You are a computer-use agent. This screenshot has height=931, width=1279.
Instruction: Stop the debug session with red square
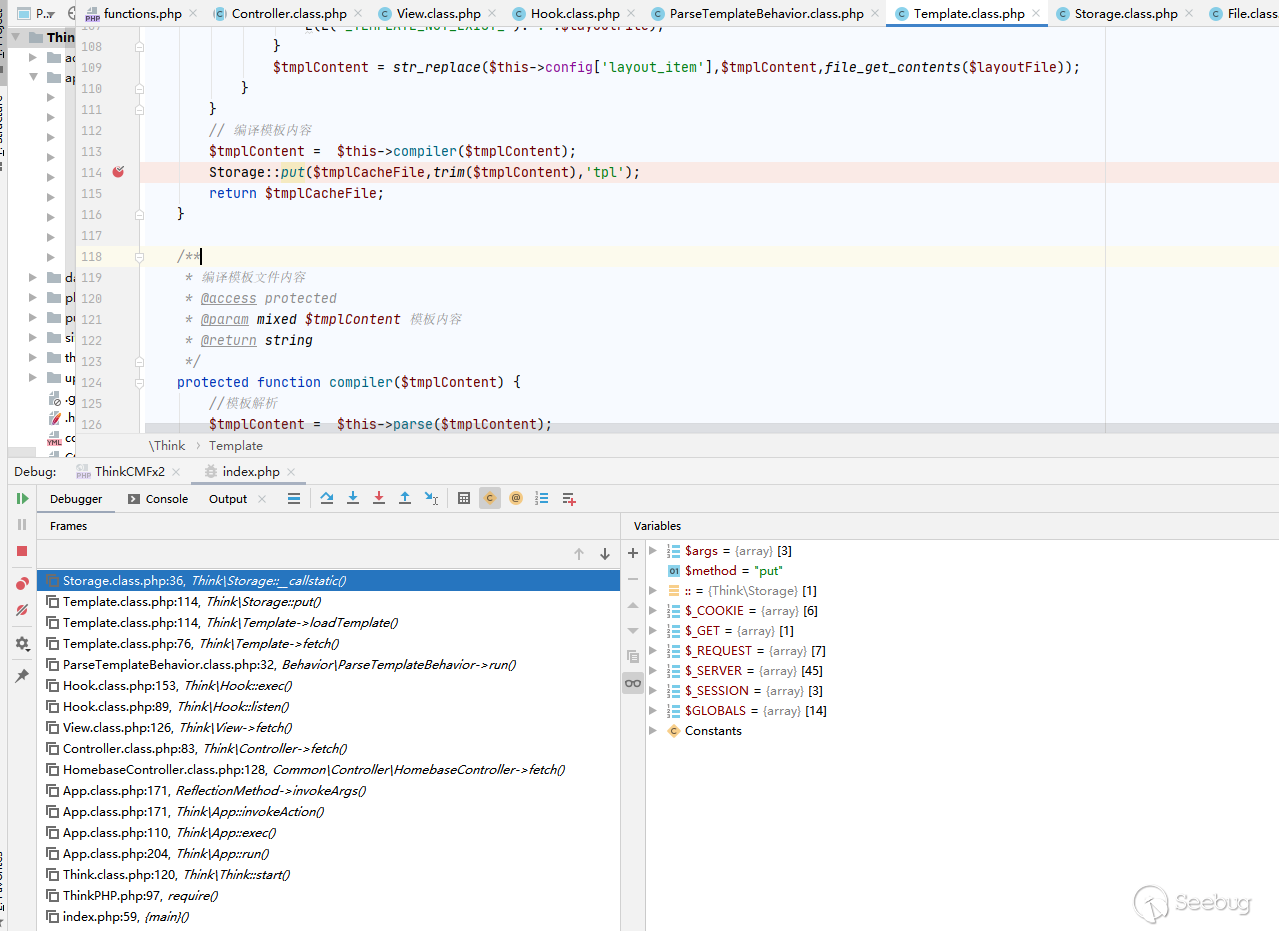[22, 551]
